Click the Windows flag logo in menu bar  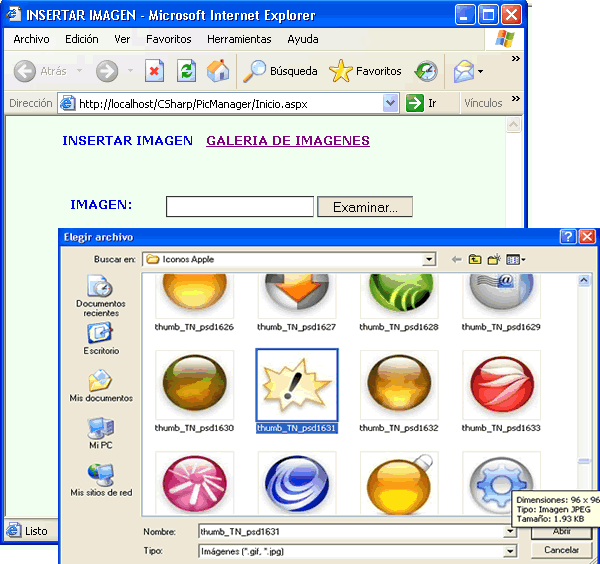pos(504,39)
